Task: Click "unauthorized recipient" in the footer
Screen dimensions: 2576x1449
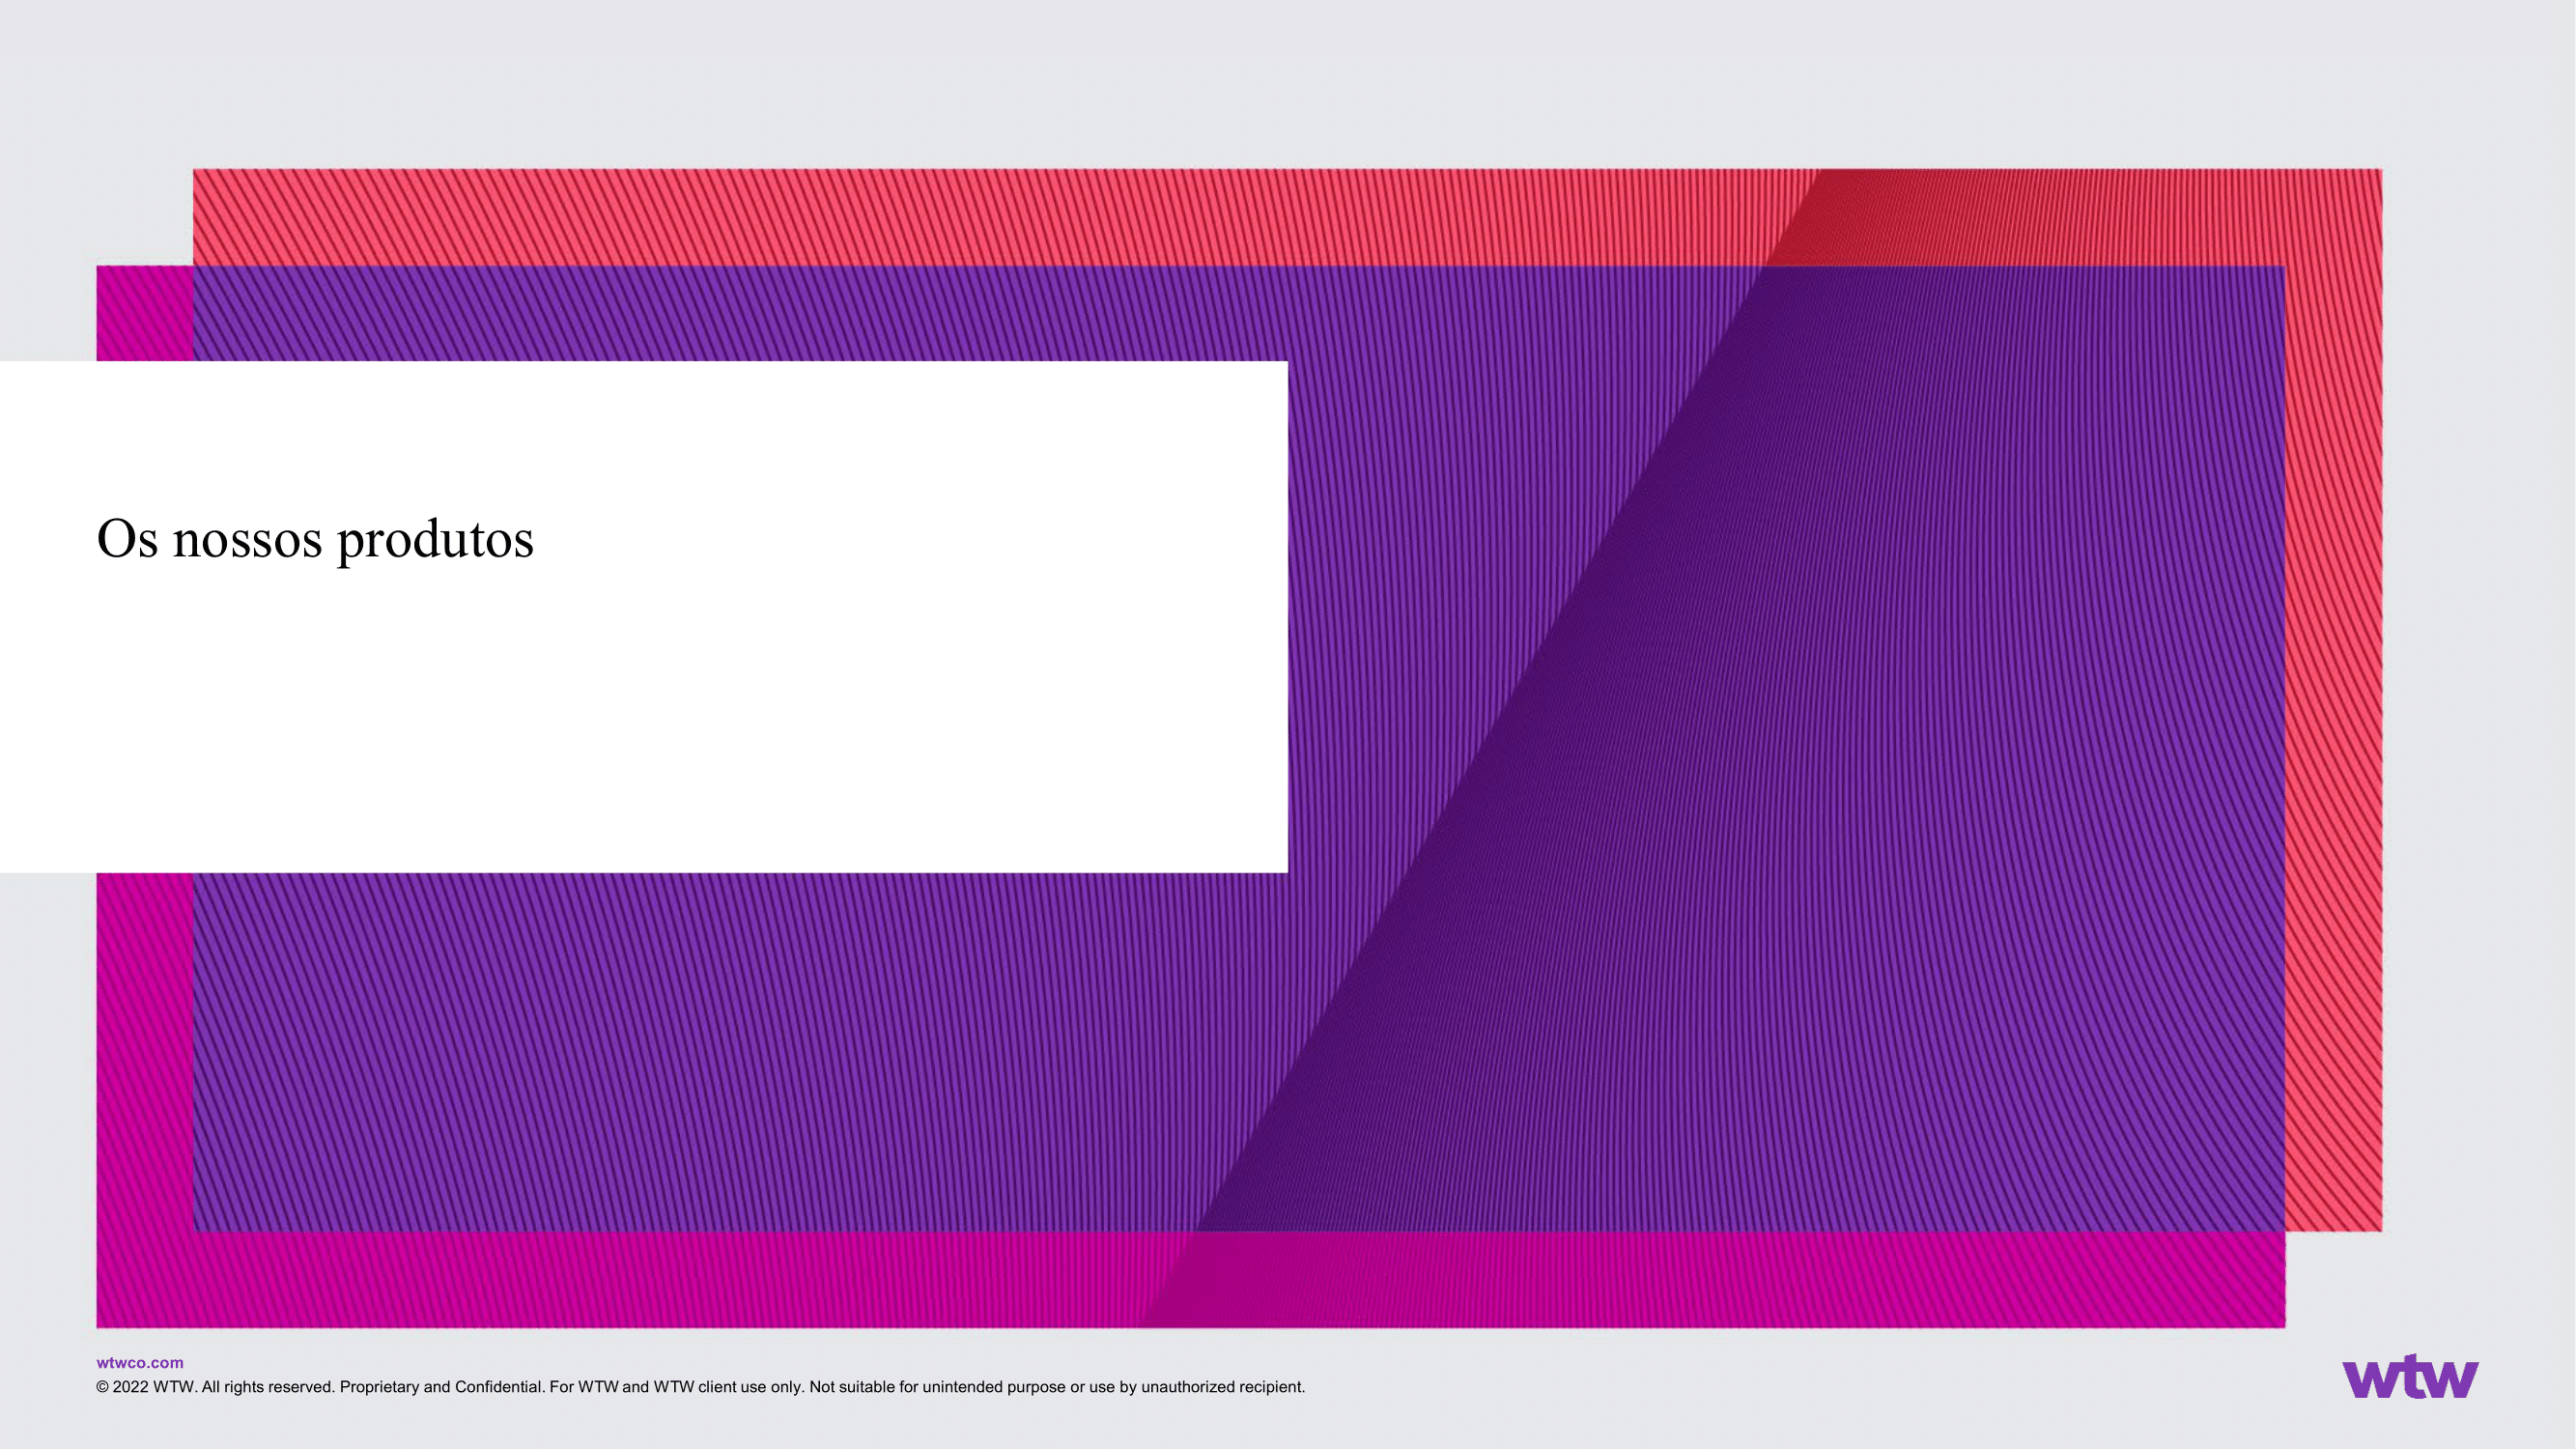Action: point(1222,1387)
